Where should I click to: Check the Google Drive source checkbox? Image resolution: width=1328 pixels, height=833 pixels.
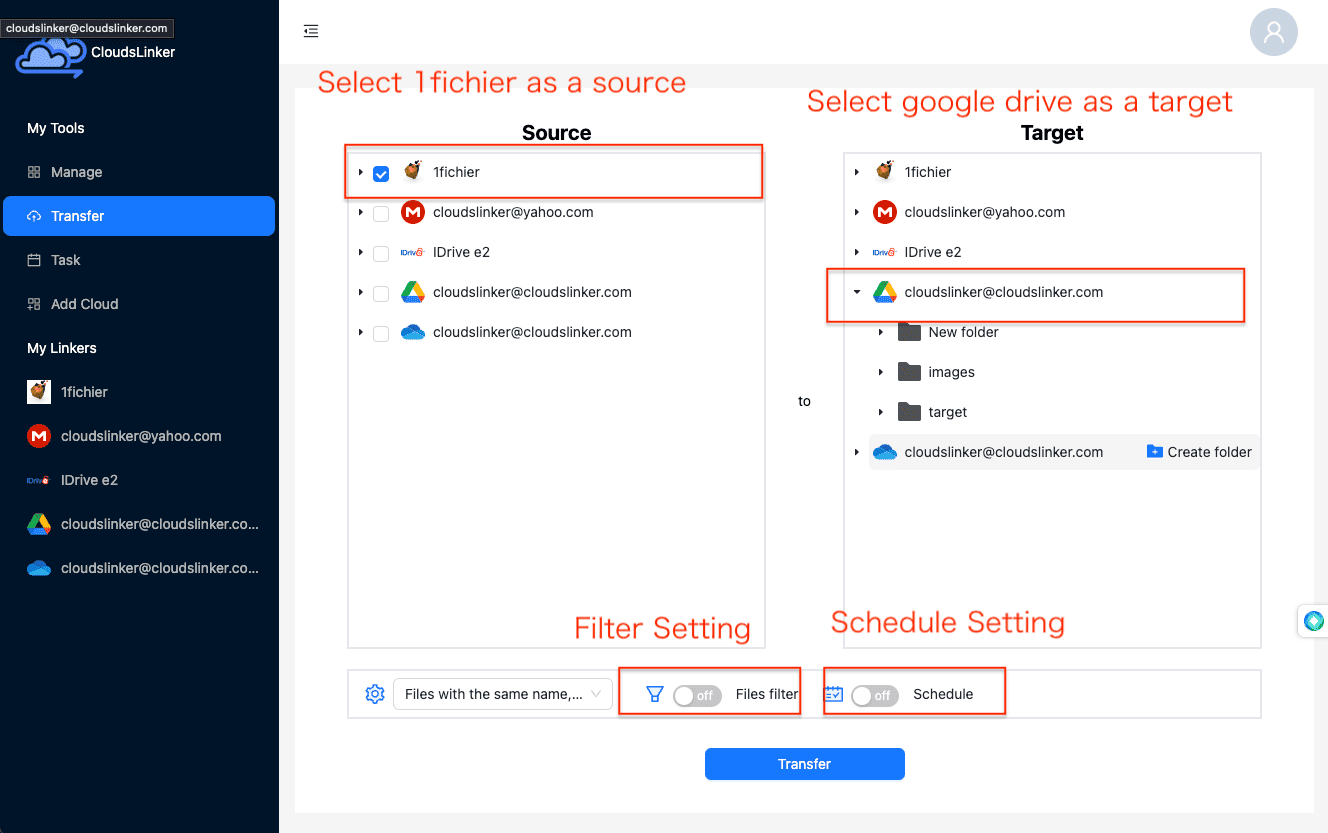pyautogui.click(x=381, y=293)
